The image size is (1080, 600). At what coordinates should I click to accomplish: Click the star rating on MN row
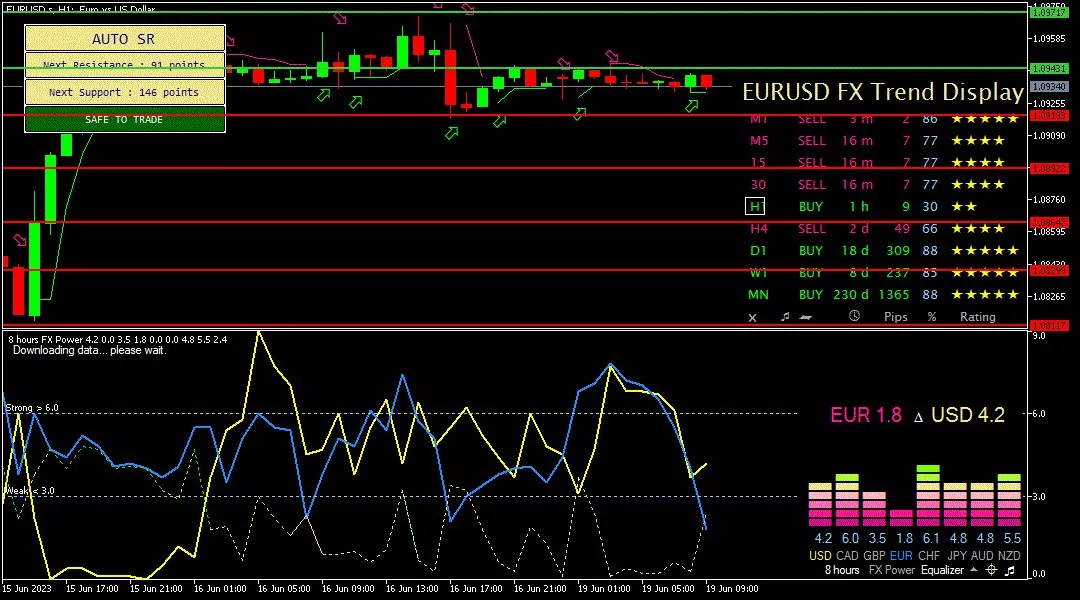pos(984,295)
